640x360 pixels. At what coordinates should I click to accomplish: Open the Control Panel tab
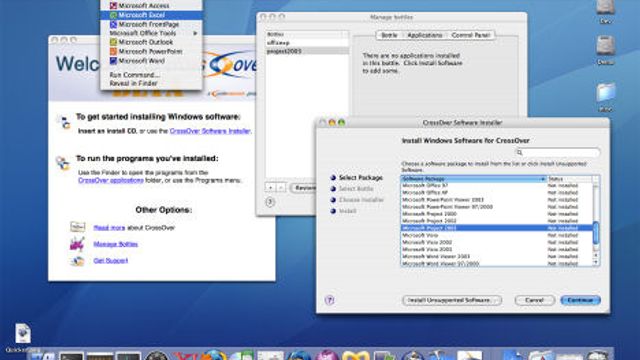(x=471, y=36)
